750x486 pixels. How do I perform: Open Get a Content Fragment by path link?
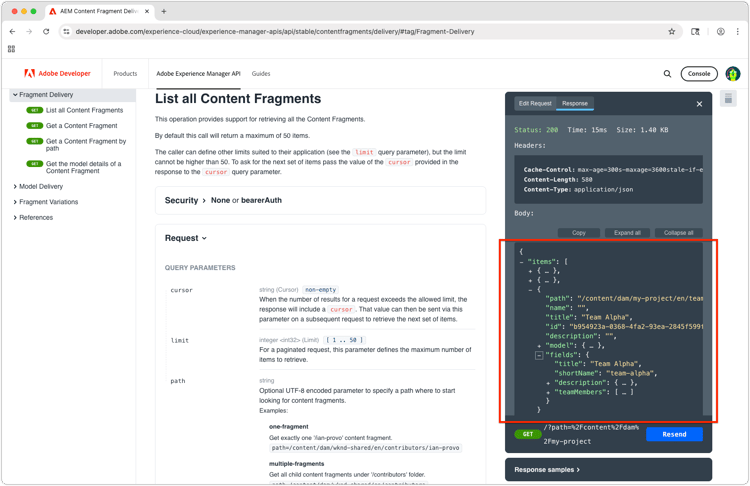(86, 145)
